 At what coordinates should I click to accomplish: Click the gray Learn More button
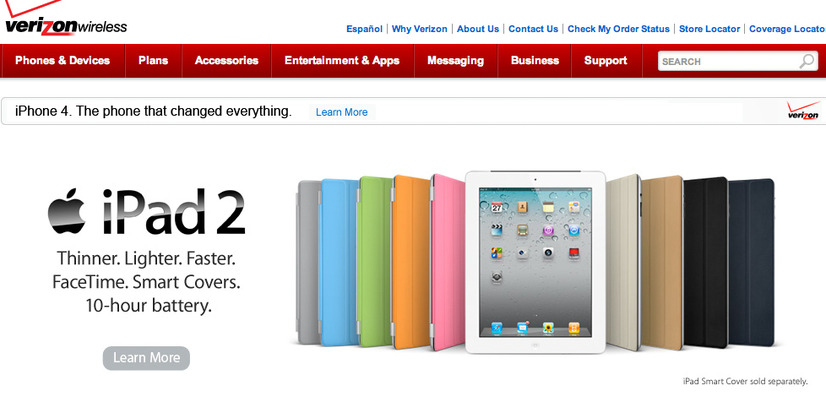[x=146, y=358]
